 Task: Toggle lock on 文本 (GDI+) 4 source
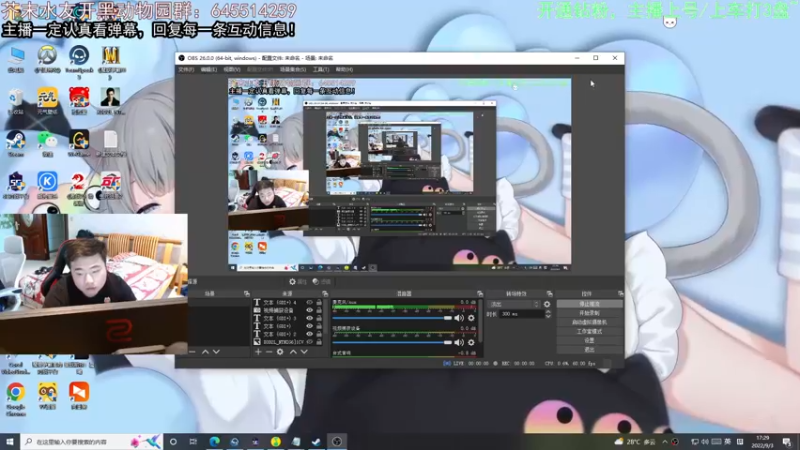319,303
